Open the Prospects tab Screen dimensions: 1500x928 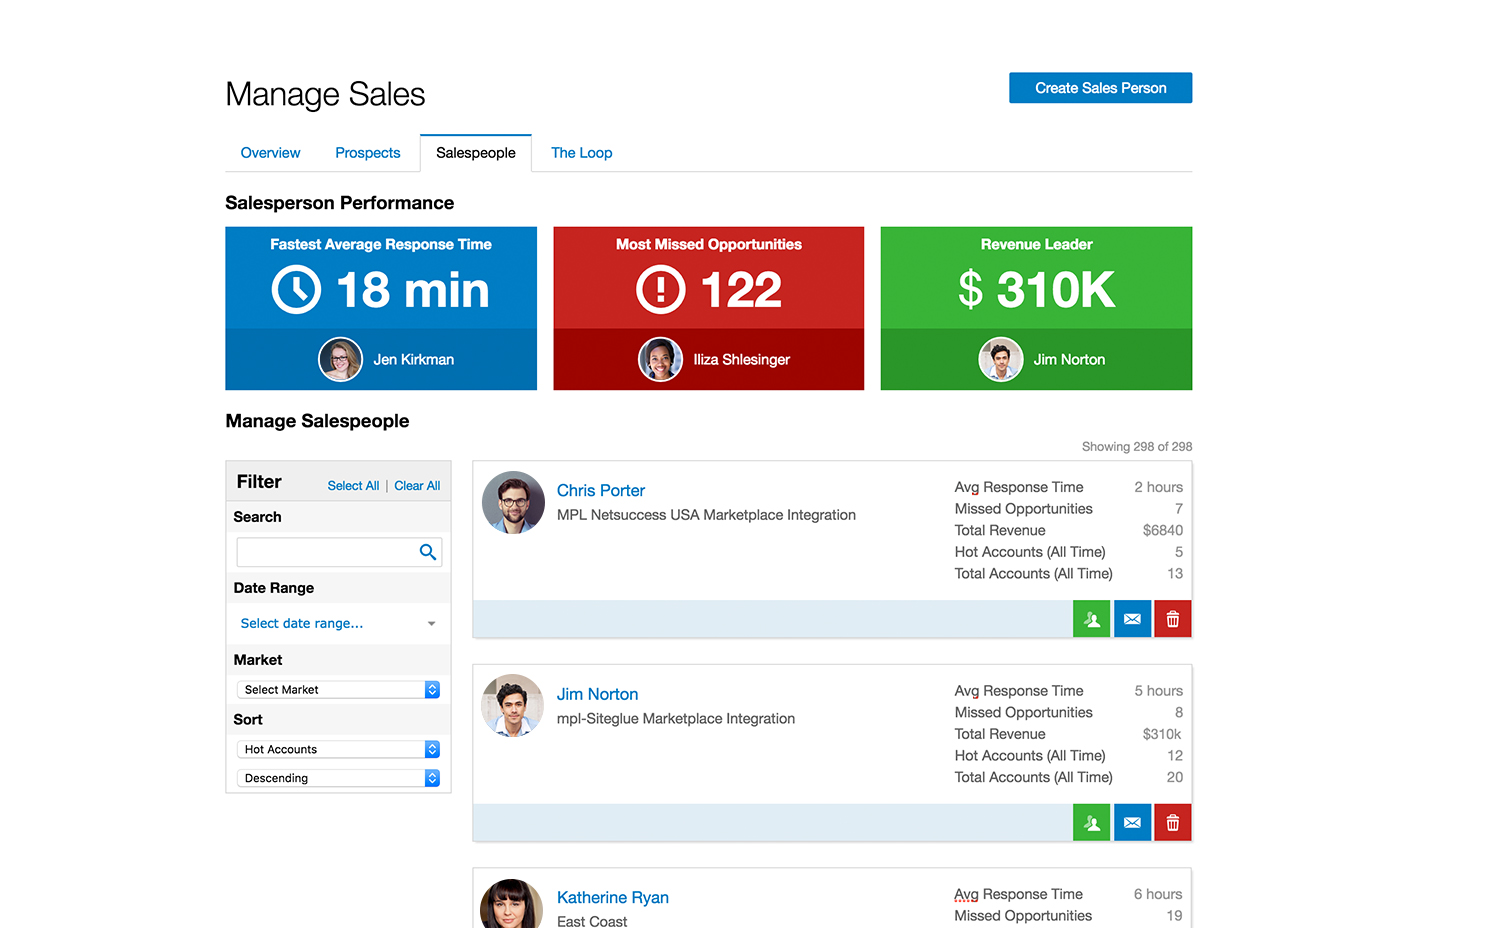point(367,153)
